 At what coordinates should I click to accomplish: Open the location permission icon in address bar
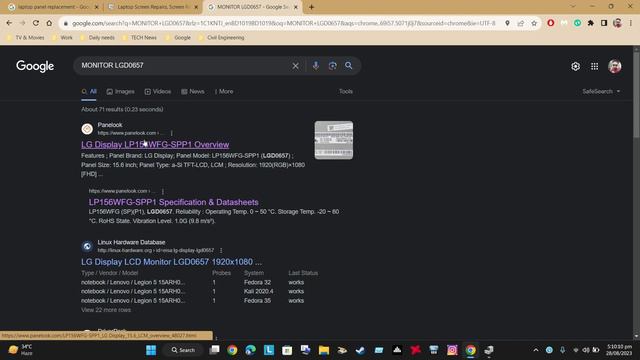tap(507, 23)
